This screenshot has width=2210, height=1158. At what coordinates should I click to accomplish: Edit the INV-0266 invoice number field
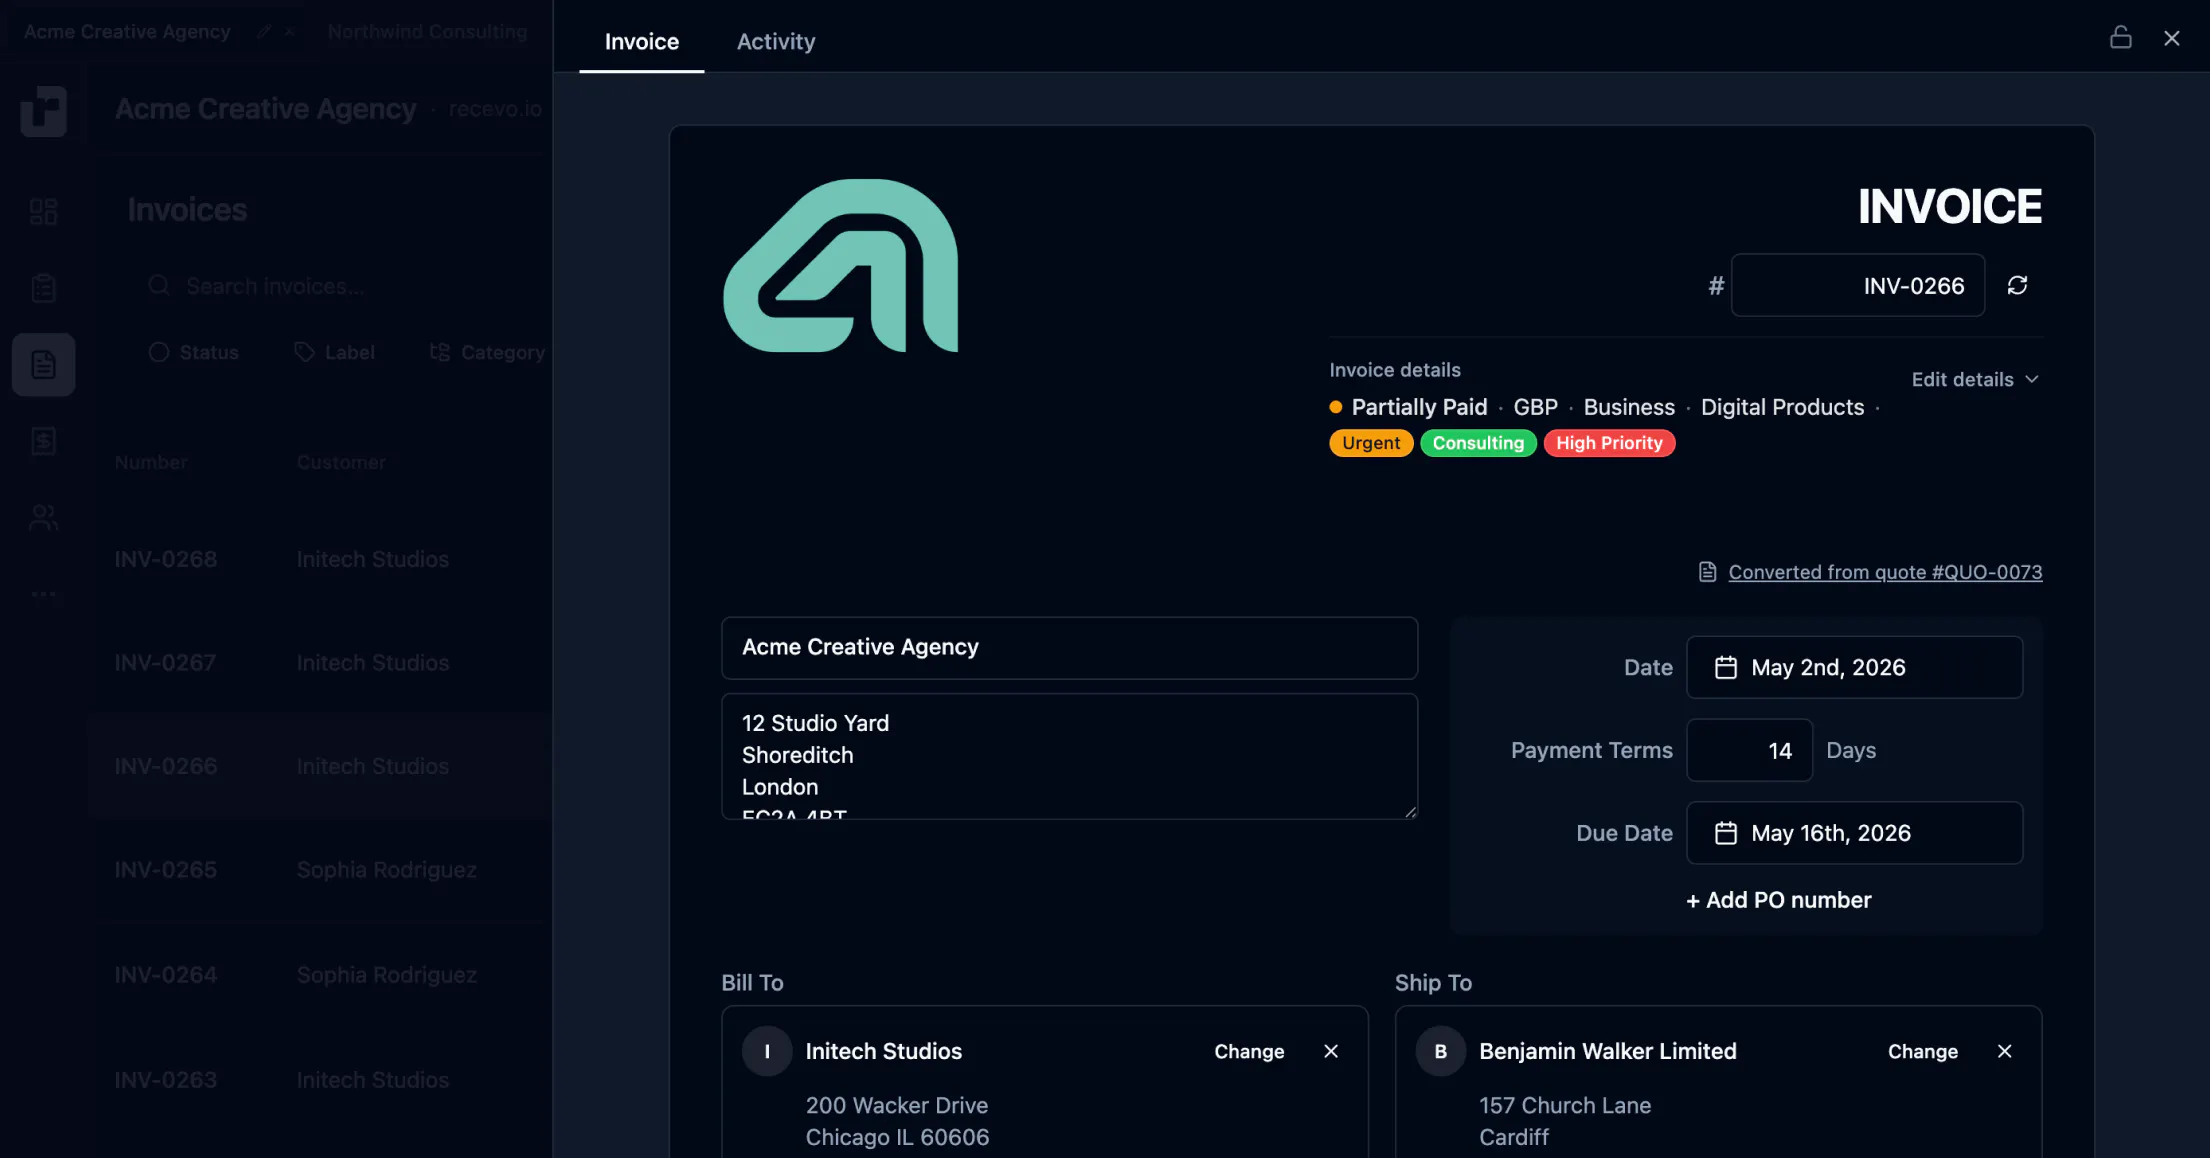[1857, 285]
